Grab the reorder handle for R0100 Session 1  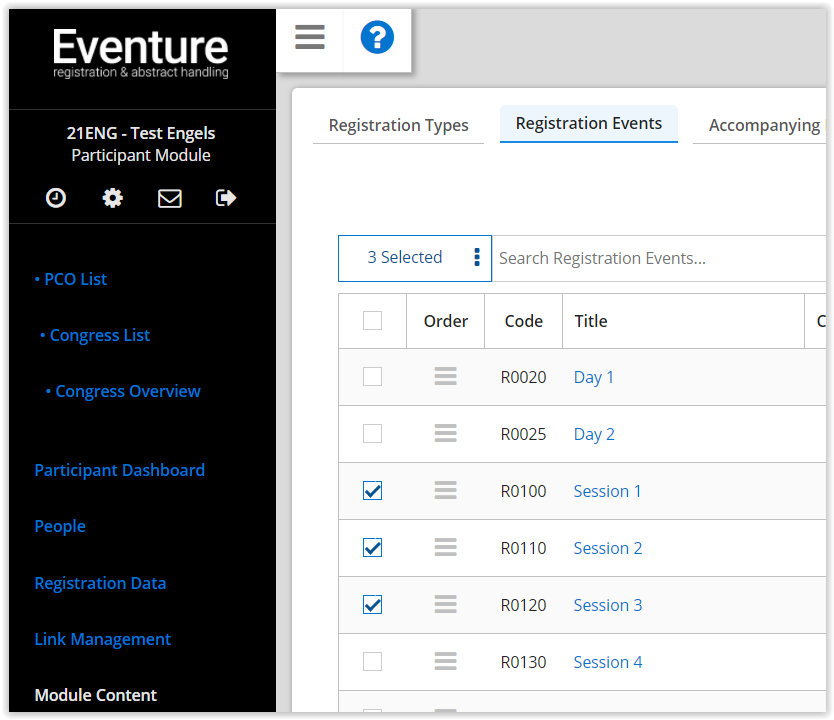coord(445,490)
